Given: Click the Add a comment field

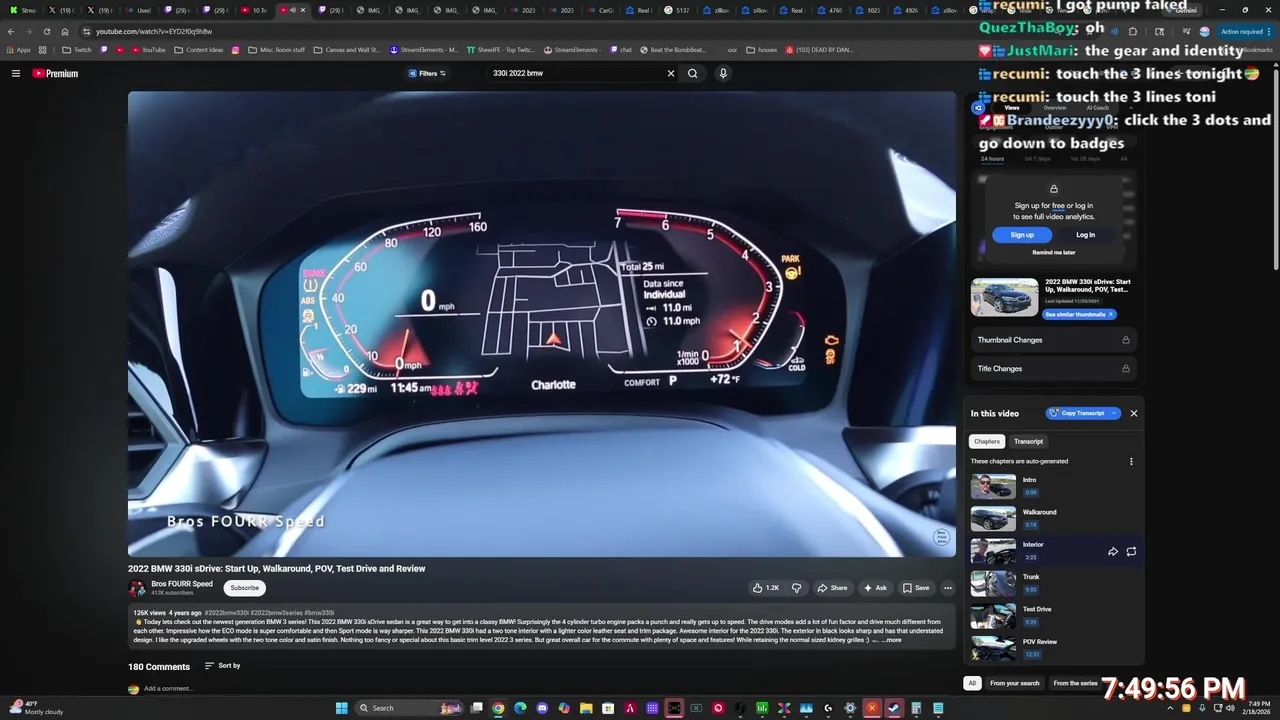Looking at the screenshot, I should point(168,688).
